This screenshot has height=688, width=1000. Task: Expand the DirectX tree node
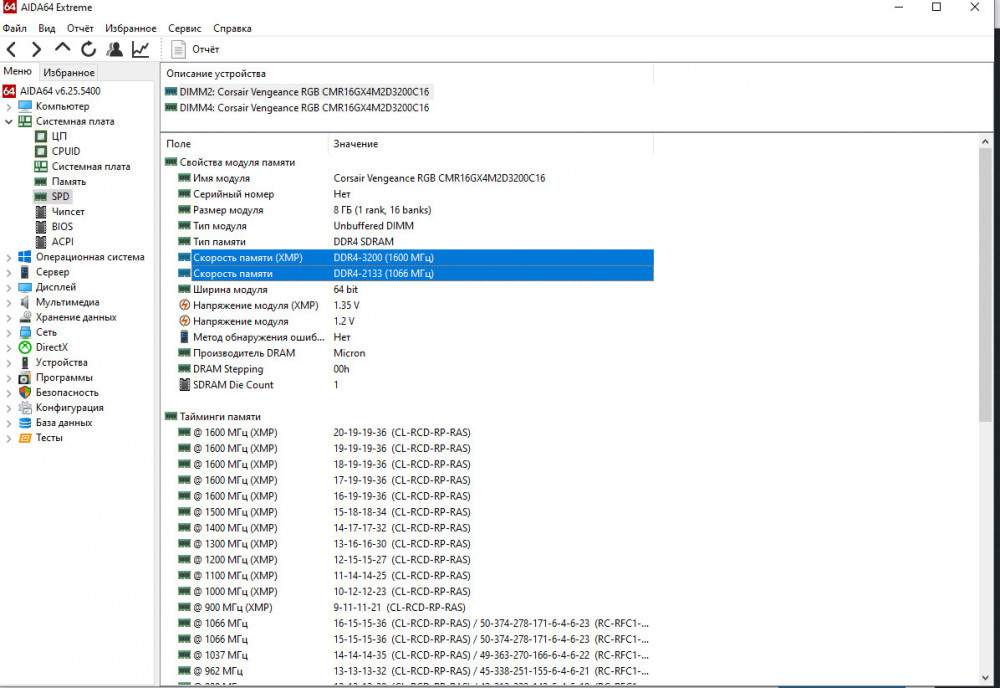click(8, 348)
